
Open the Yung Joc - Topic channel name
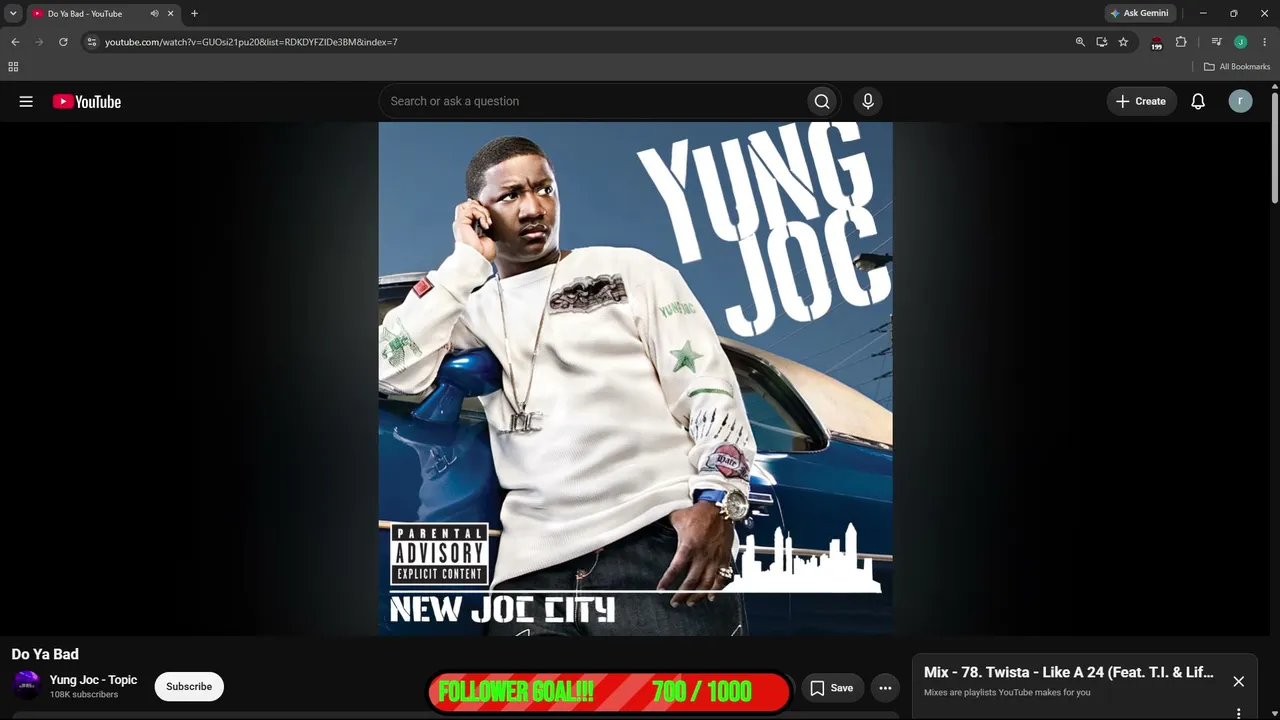point(94,680)
